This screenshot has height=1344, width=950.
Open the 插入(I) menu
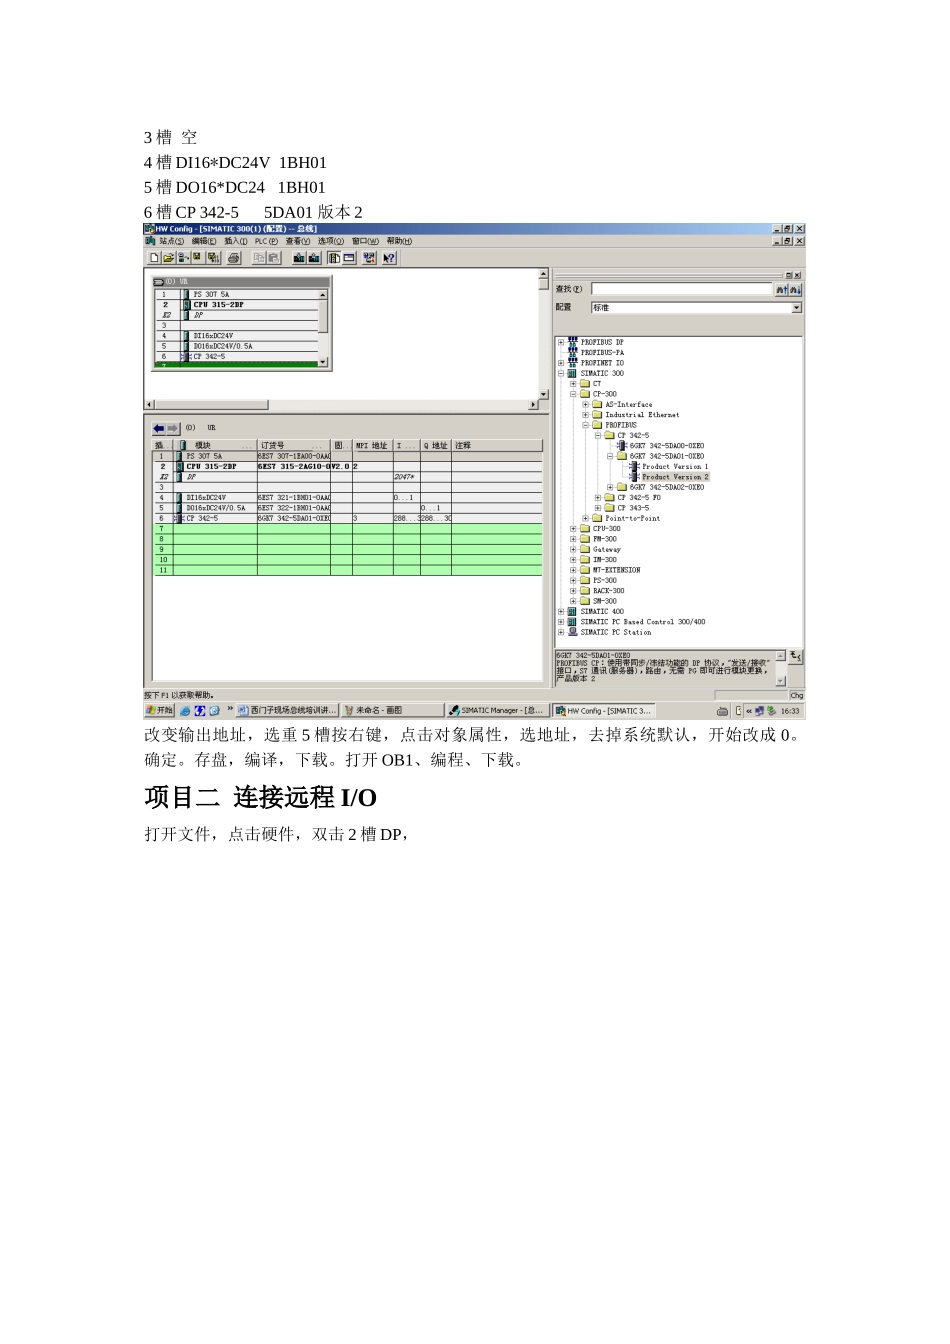pos(236,241)
